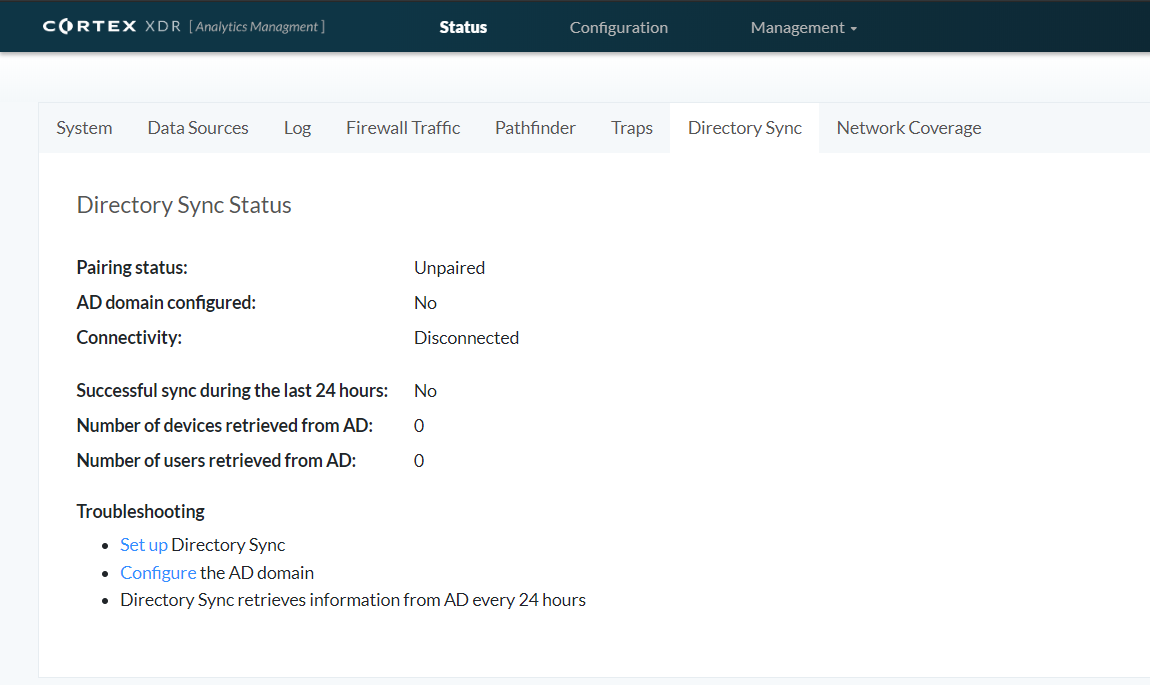This screenshot has width=1150, height=685.
Task: Click the Troubleshooting section heading
Action: click(x=140, y=511)
